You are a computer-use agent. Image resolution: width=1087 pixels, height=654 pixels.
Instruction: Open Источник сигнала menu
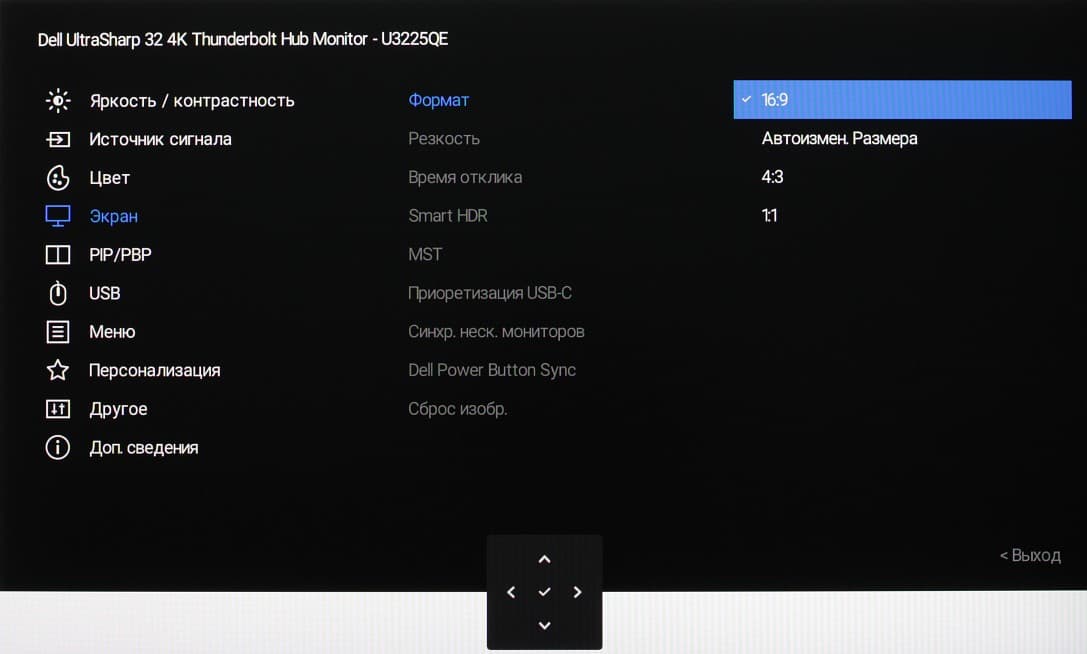[160, 139]
